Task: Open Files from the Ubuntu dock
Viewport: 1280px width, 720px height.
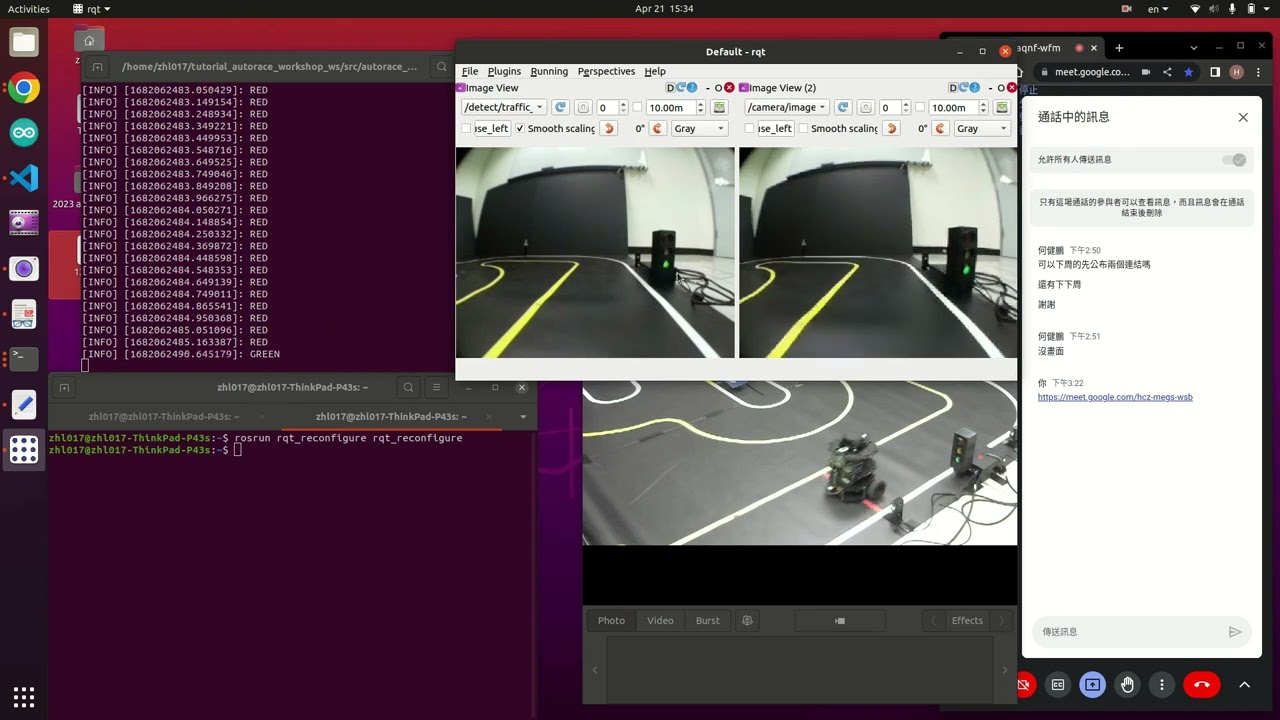Action: (24, 43)
